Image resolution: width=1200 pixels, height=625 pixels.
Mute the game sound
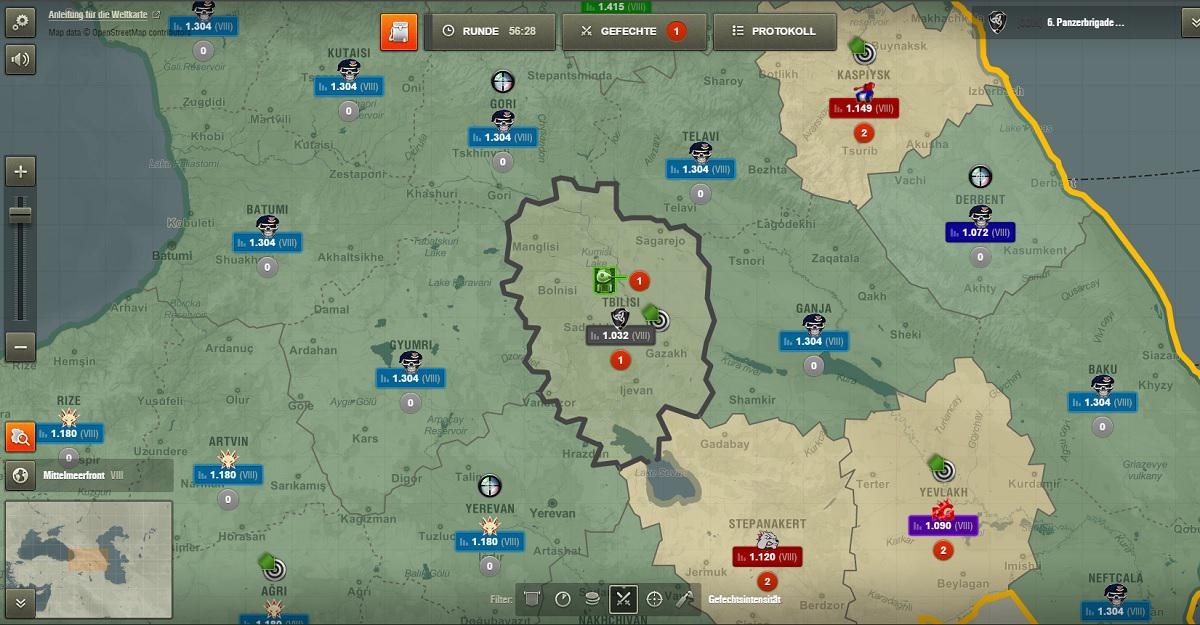(21, 59)
